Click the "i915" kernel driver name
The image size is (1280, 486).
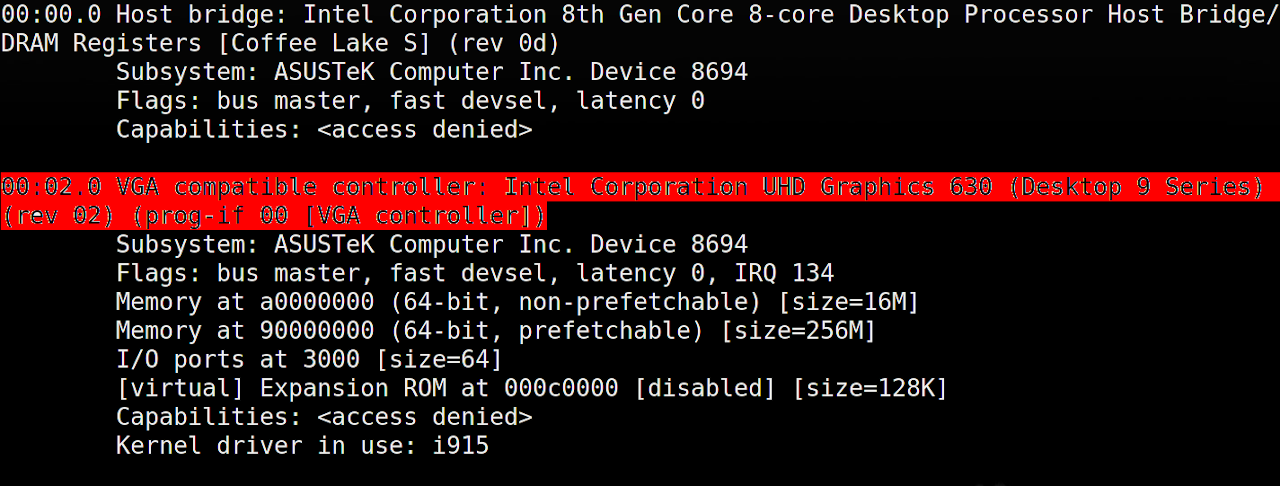click(460, 445)
